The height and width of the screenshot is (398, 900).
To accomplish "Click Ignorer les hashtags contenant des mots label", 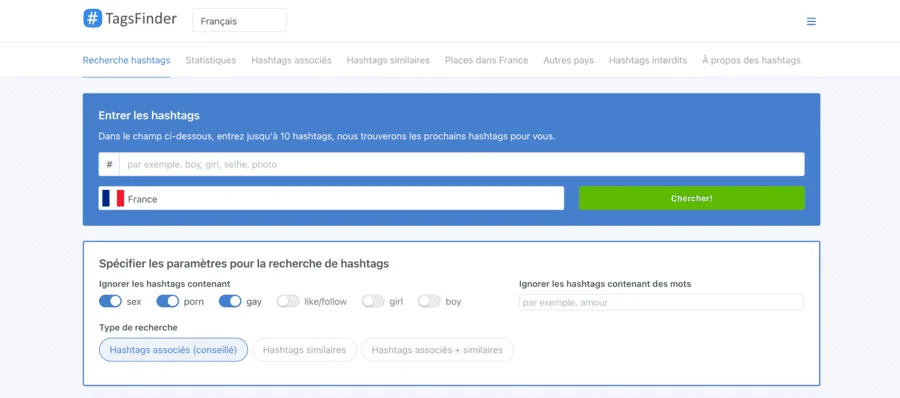I will tap(605, 284).
